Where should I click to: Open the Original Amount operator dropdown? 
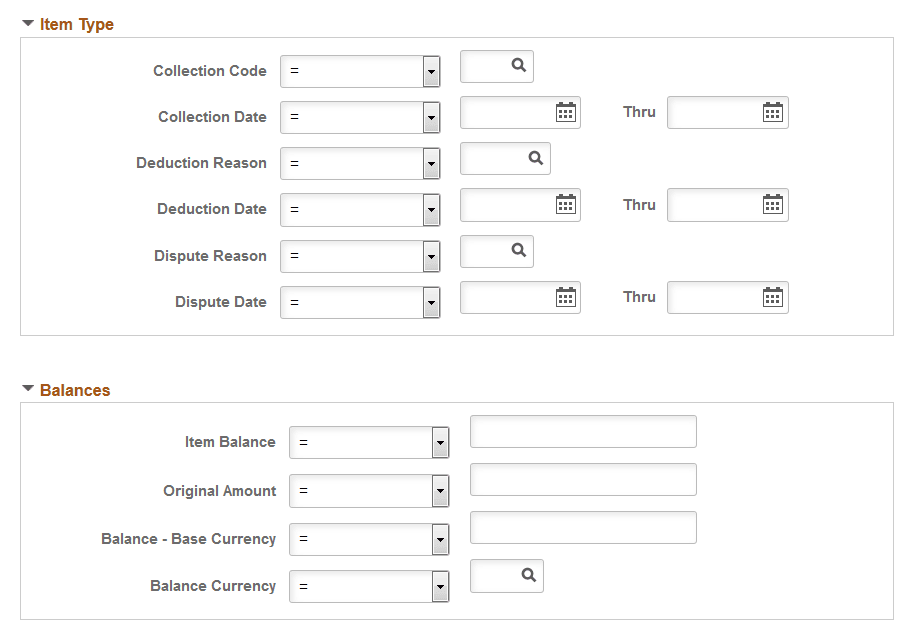point(440,490)
